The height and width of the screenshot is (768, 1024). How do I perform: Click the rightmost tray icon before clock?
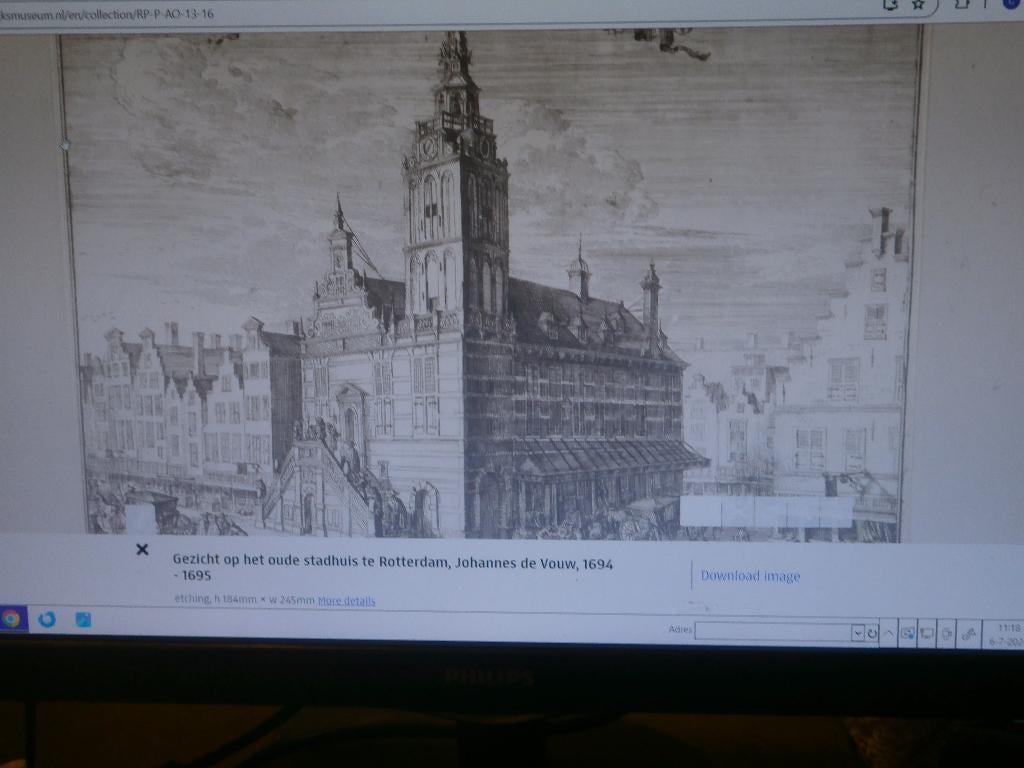968,634
